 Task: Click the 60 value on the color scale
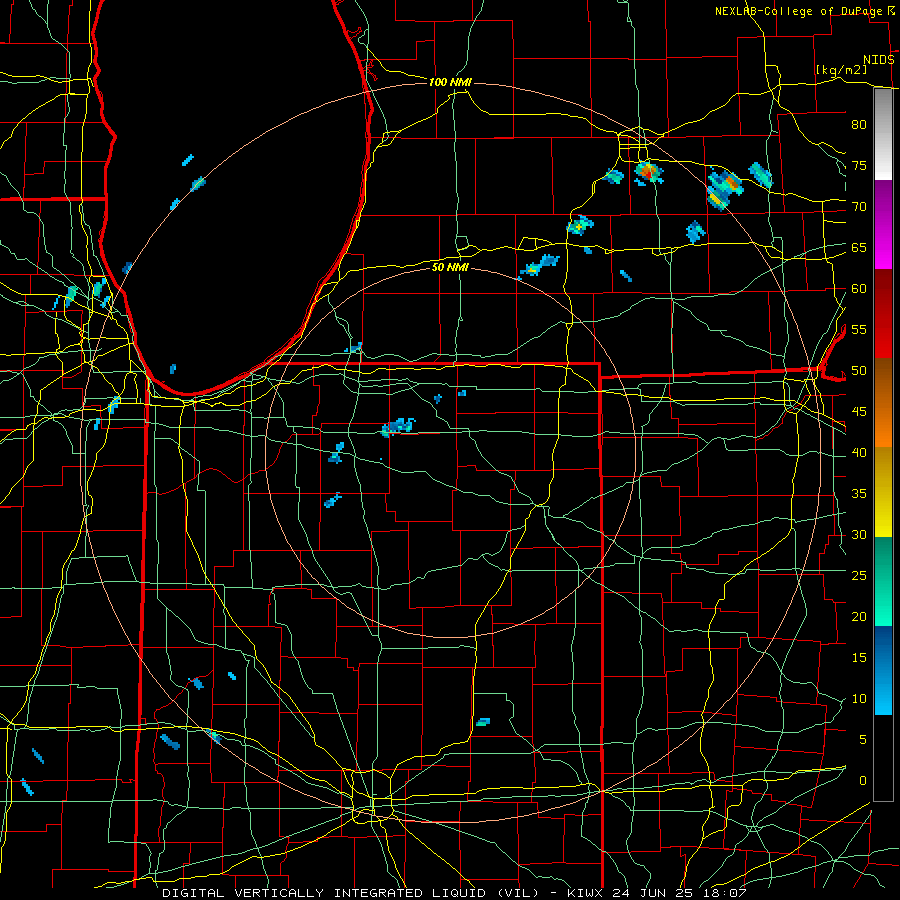(x=859, y=289)
